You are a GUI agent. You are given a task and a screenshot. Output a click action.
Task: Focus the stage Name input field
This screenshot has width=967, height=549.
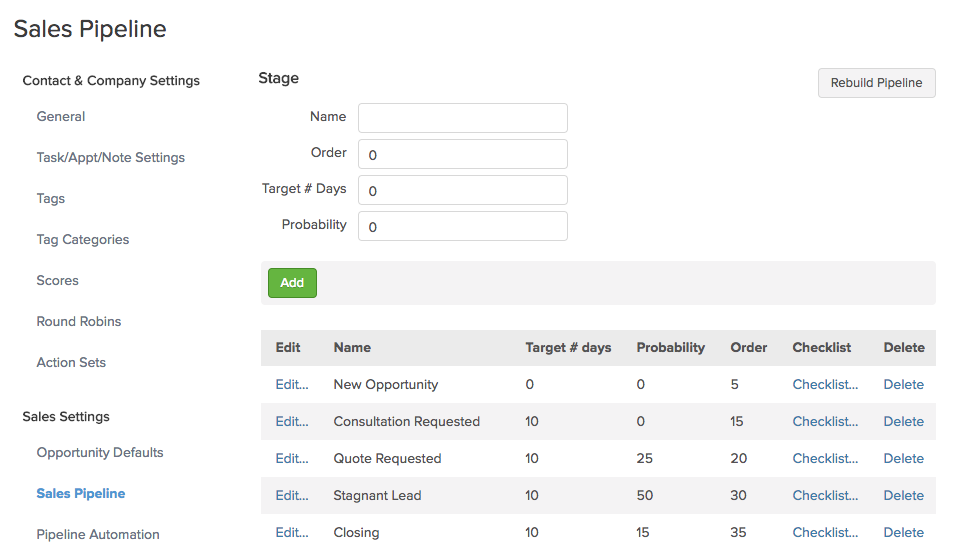tap(462, 118)
